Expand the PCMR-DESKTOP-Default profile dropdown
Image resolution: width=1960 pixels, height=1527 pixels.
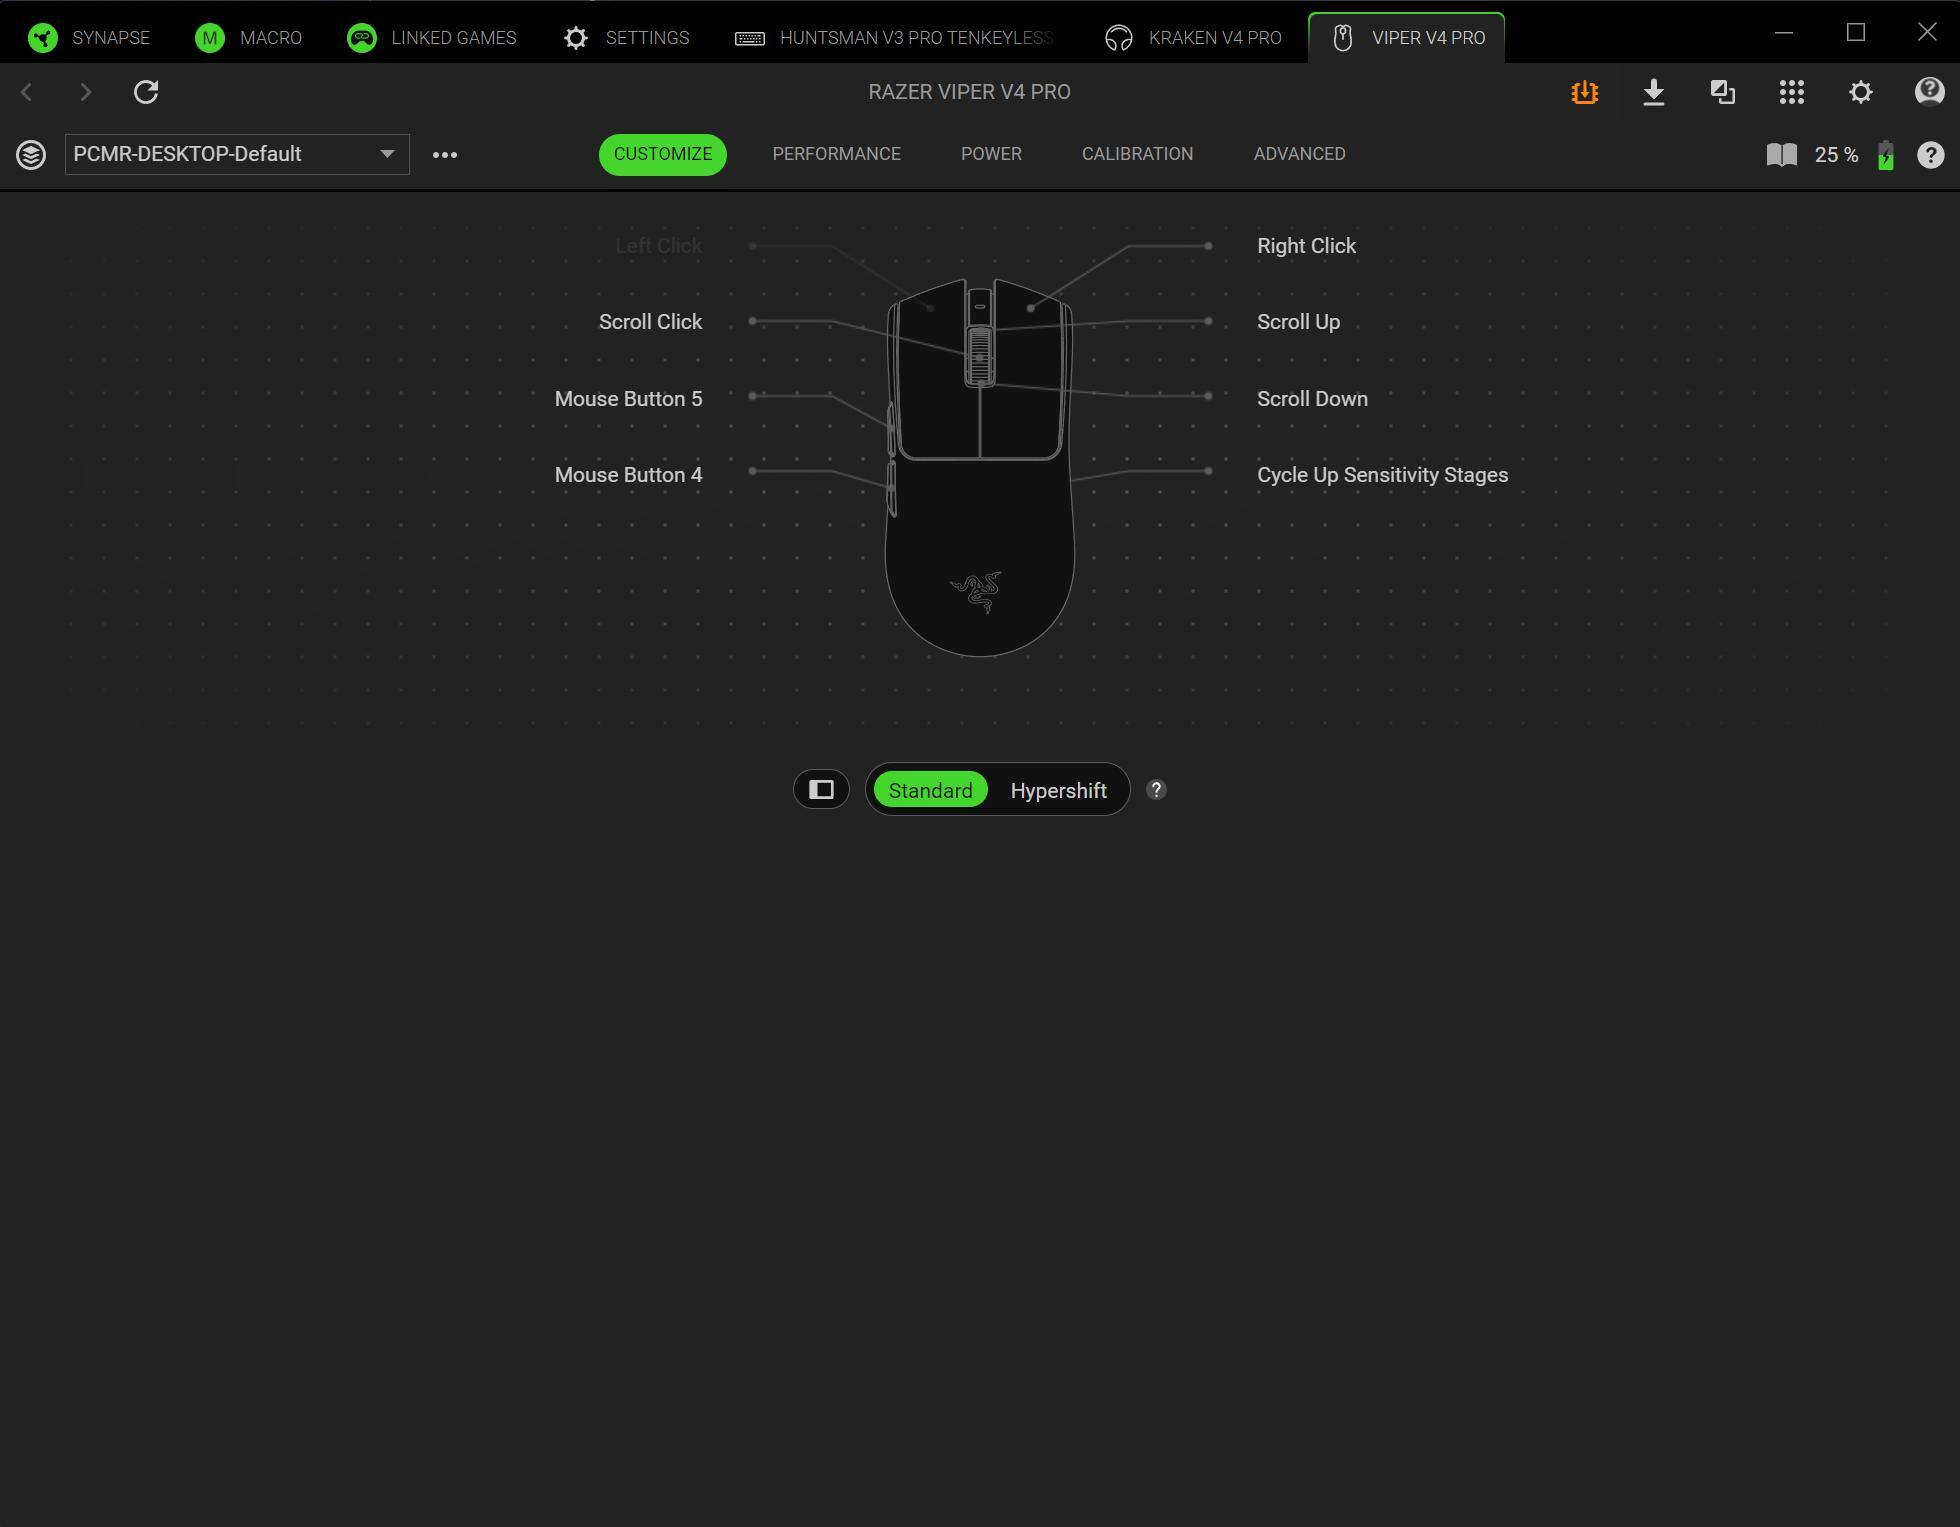click(x=237, y=154)
